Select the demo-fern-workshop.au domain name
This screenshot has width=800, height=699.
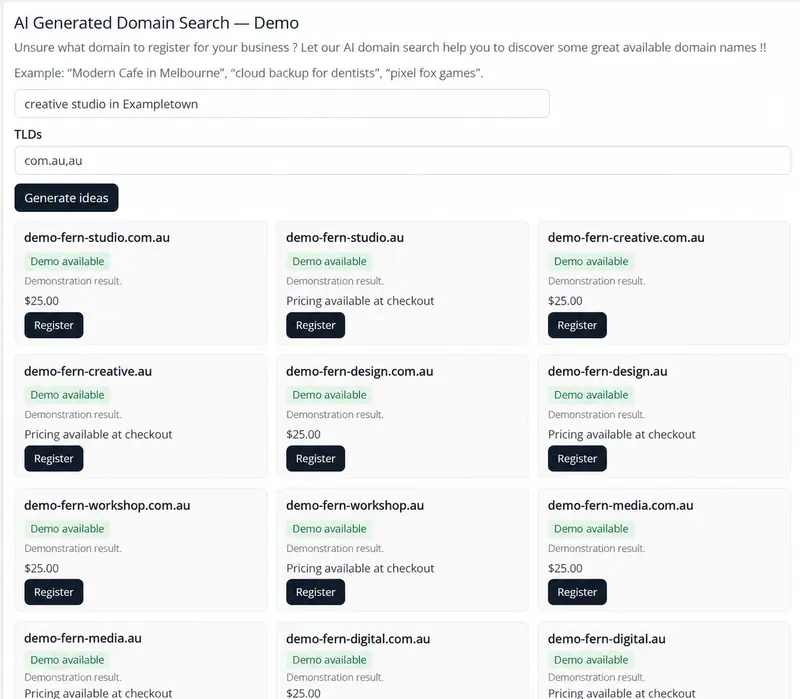(355, 505)
